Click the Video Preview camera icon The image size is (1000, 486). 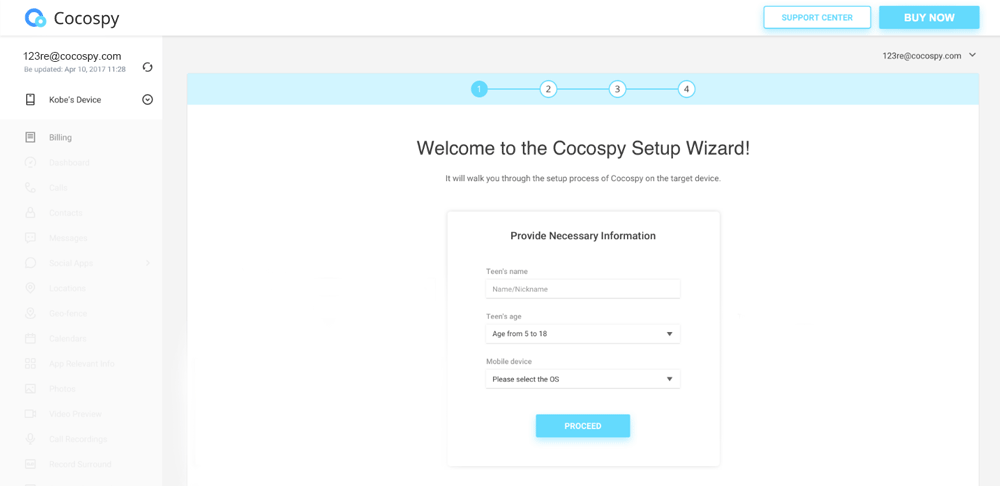click(x=30, y=414)
